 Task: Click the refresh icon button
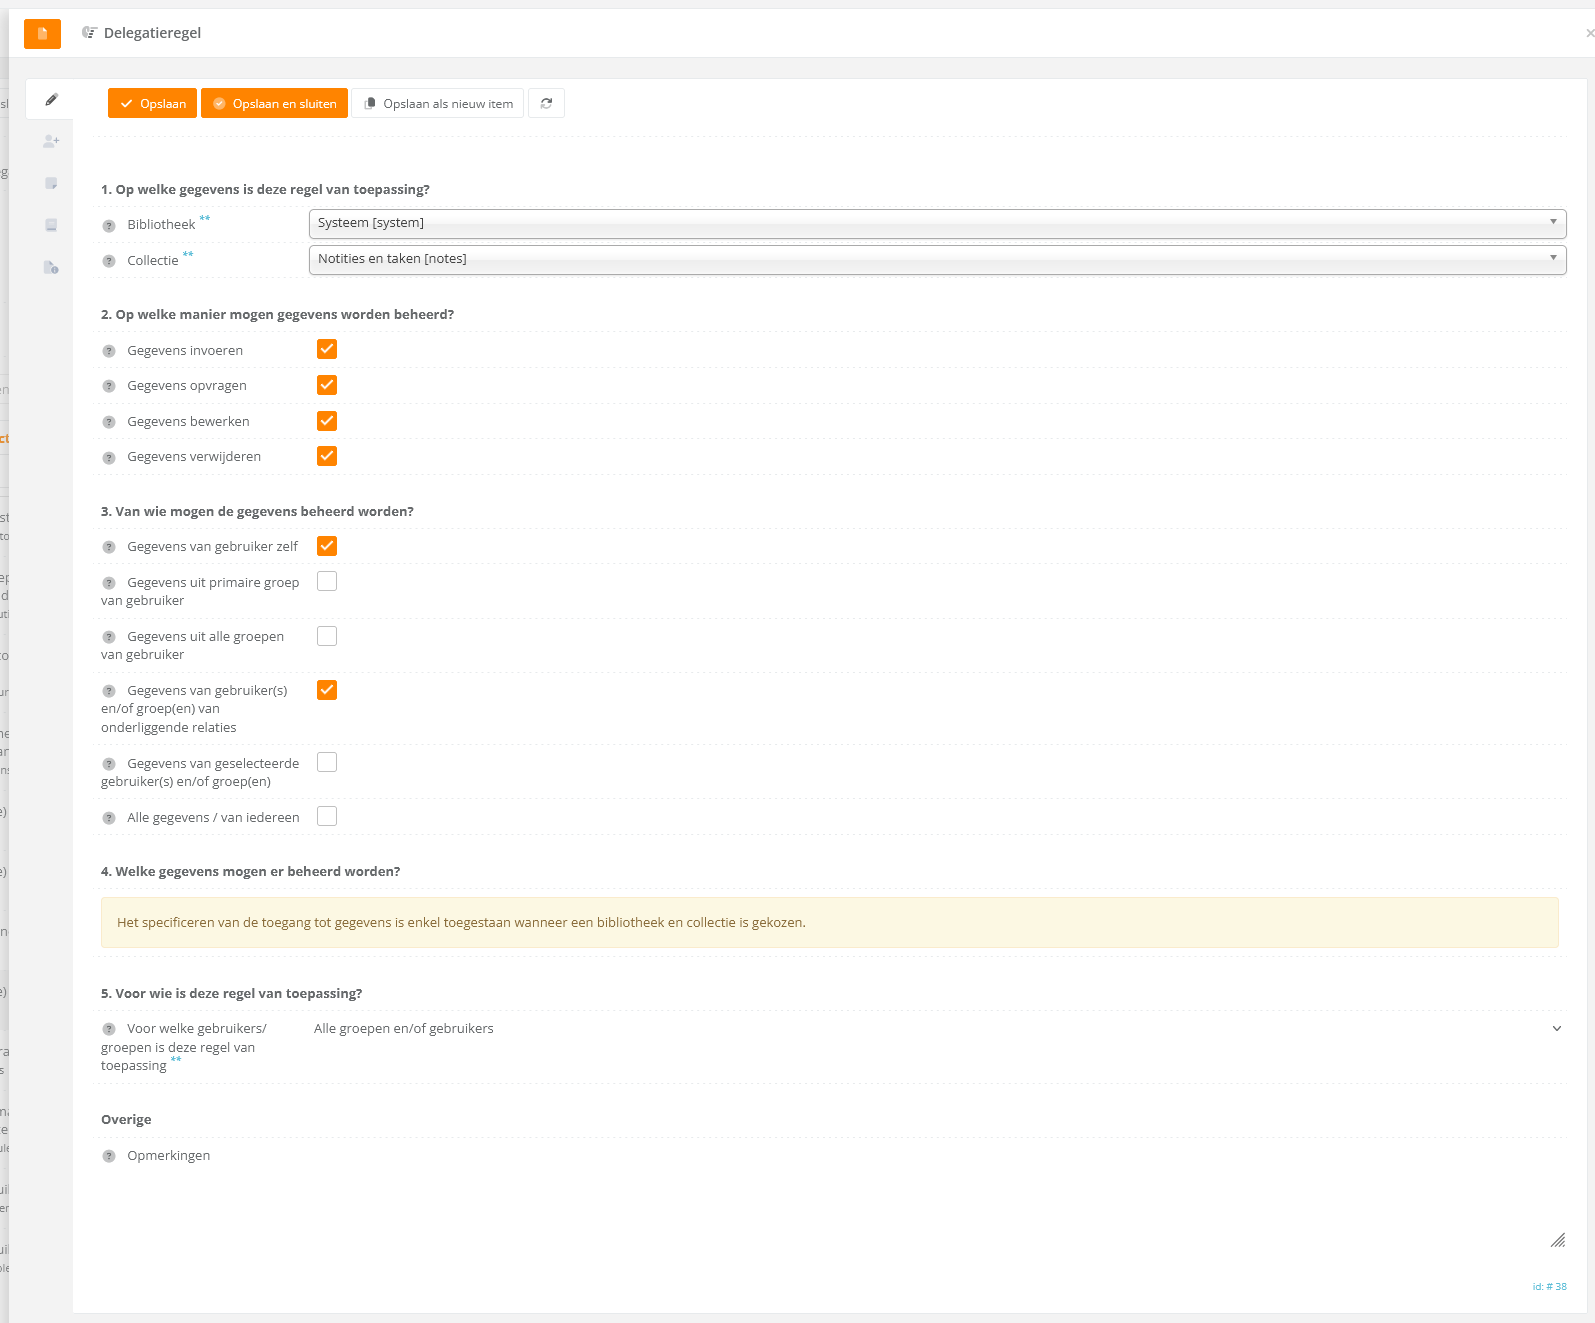(x=546, y=104)
